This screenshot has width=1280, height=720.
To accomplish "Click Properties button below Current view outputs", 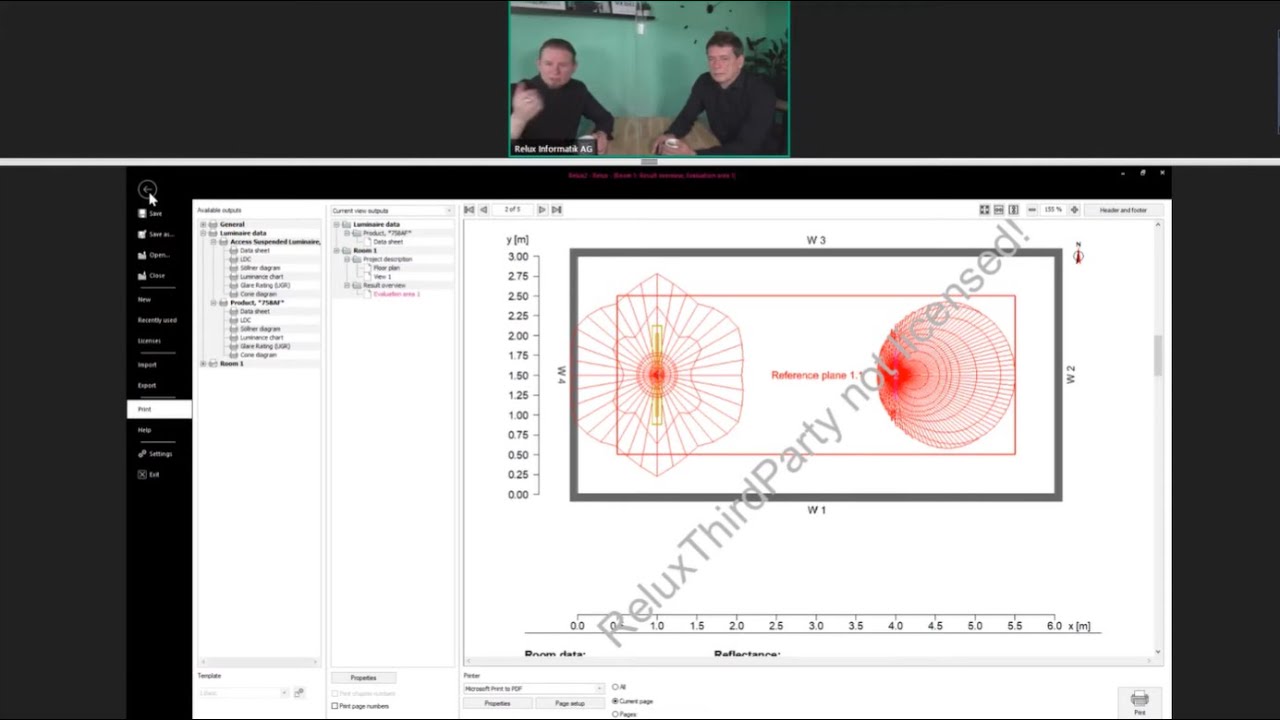I will 363,678.
